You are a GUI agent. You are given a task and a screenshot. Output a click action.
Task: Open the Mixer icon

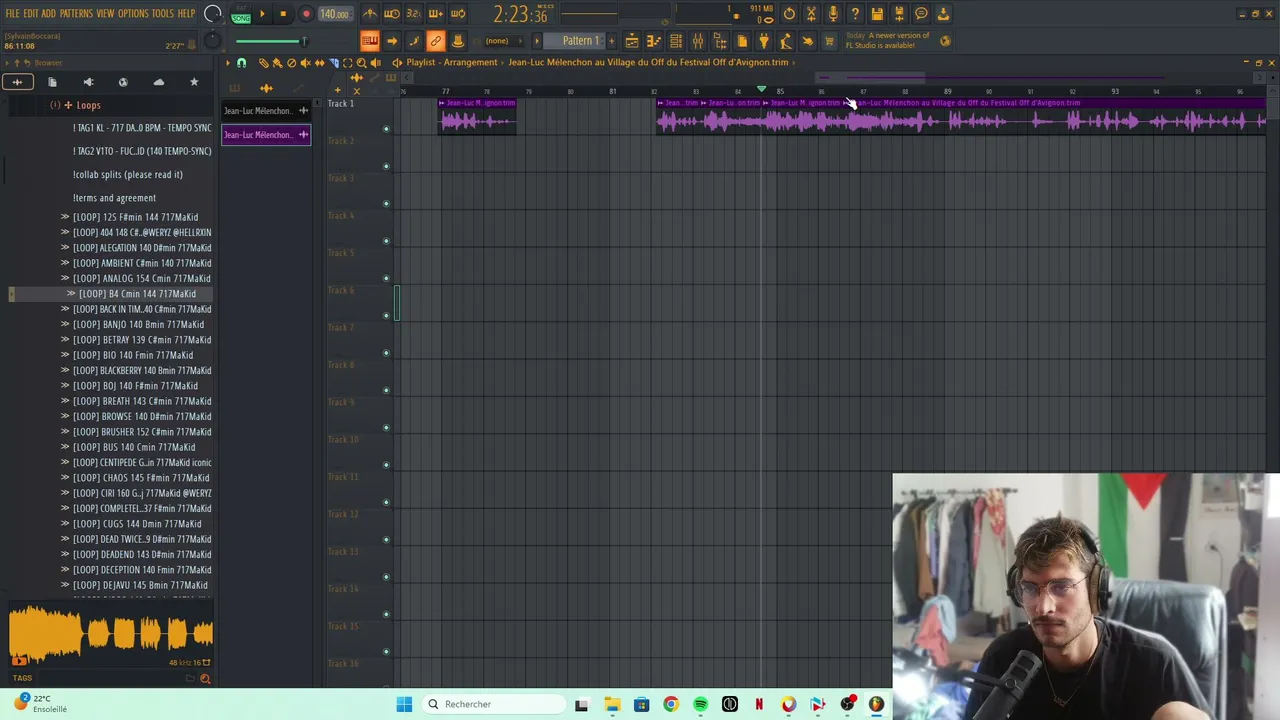(x=698, y=41)
